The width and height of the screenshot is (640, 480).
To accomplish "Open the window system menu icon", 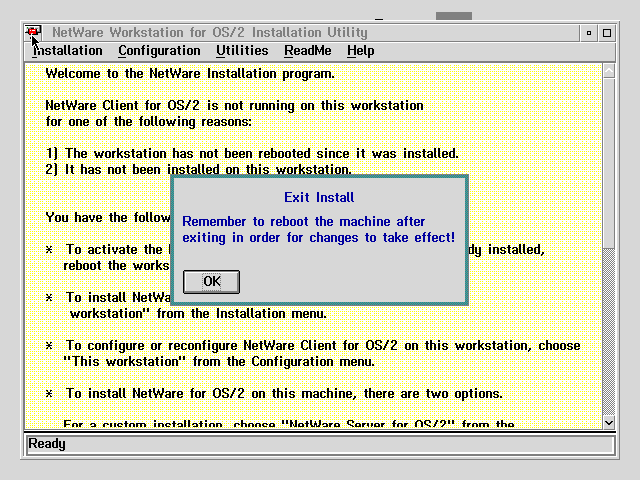I will point(33,32).
